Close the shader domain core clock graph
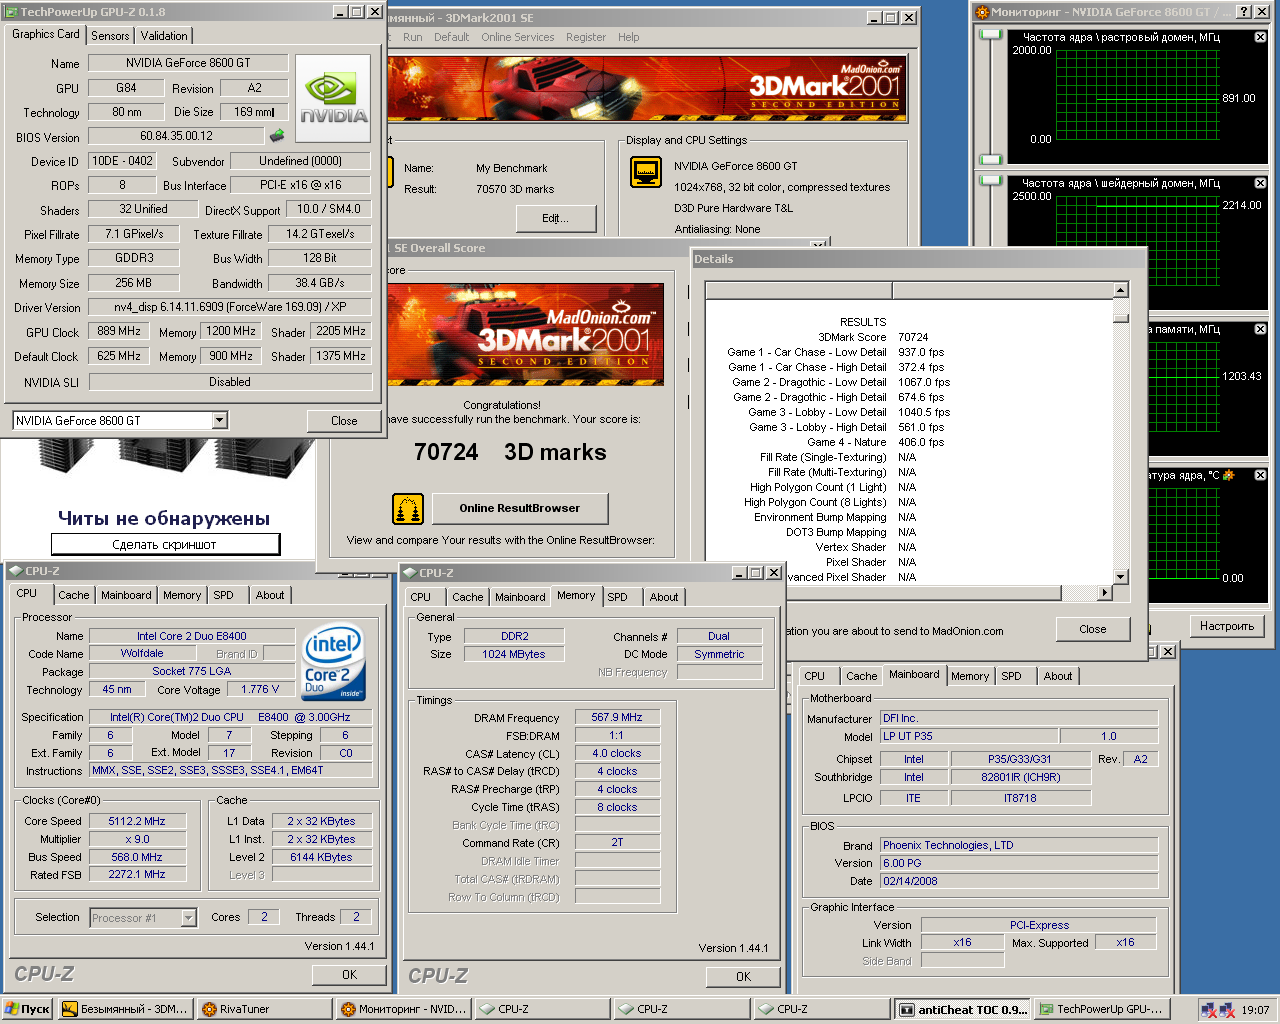1280x1024 pixels. pyautogui.click(x=1260, y=183)
